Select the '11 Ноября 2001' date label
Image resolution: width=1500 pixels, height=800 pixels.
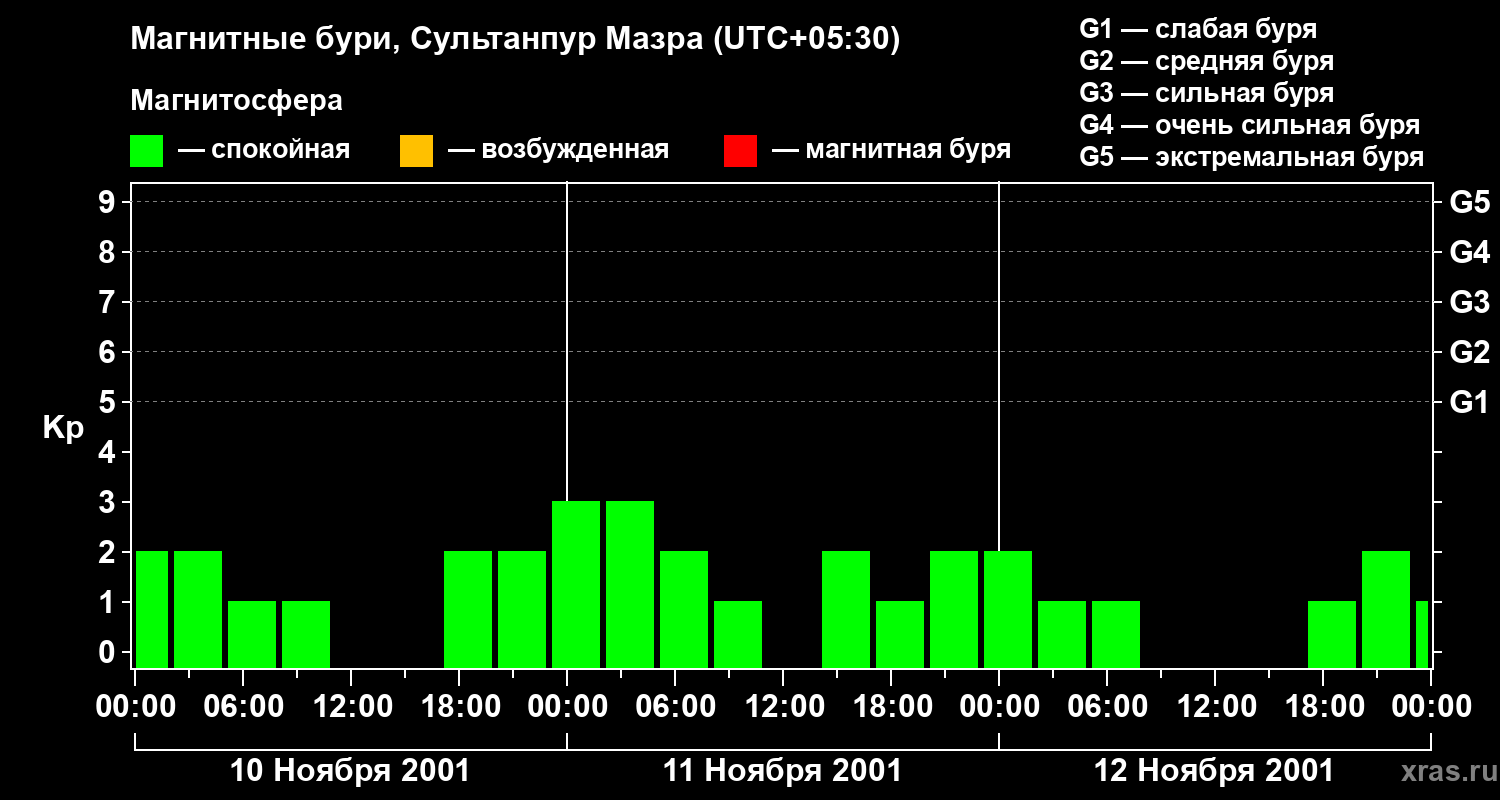783,770
